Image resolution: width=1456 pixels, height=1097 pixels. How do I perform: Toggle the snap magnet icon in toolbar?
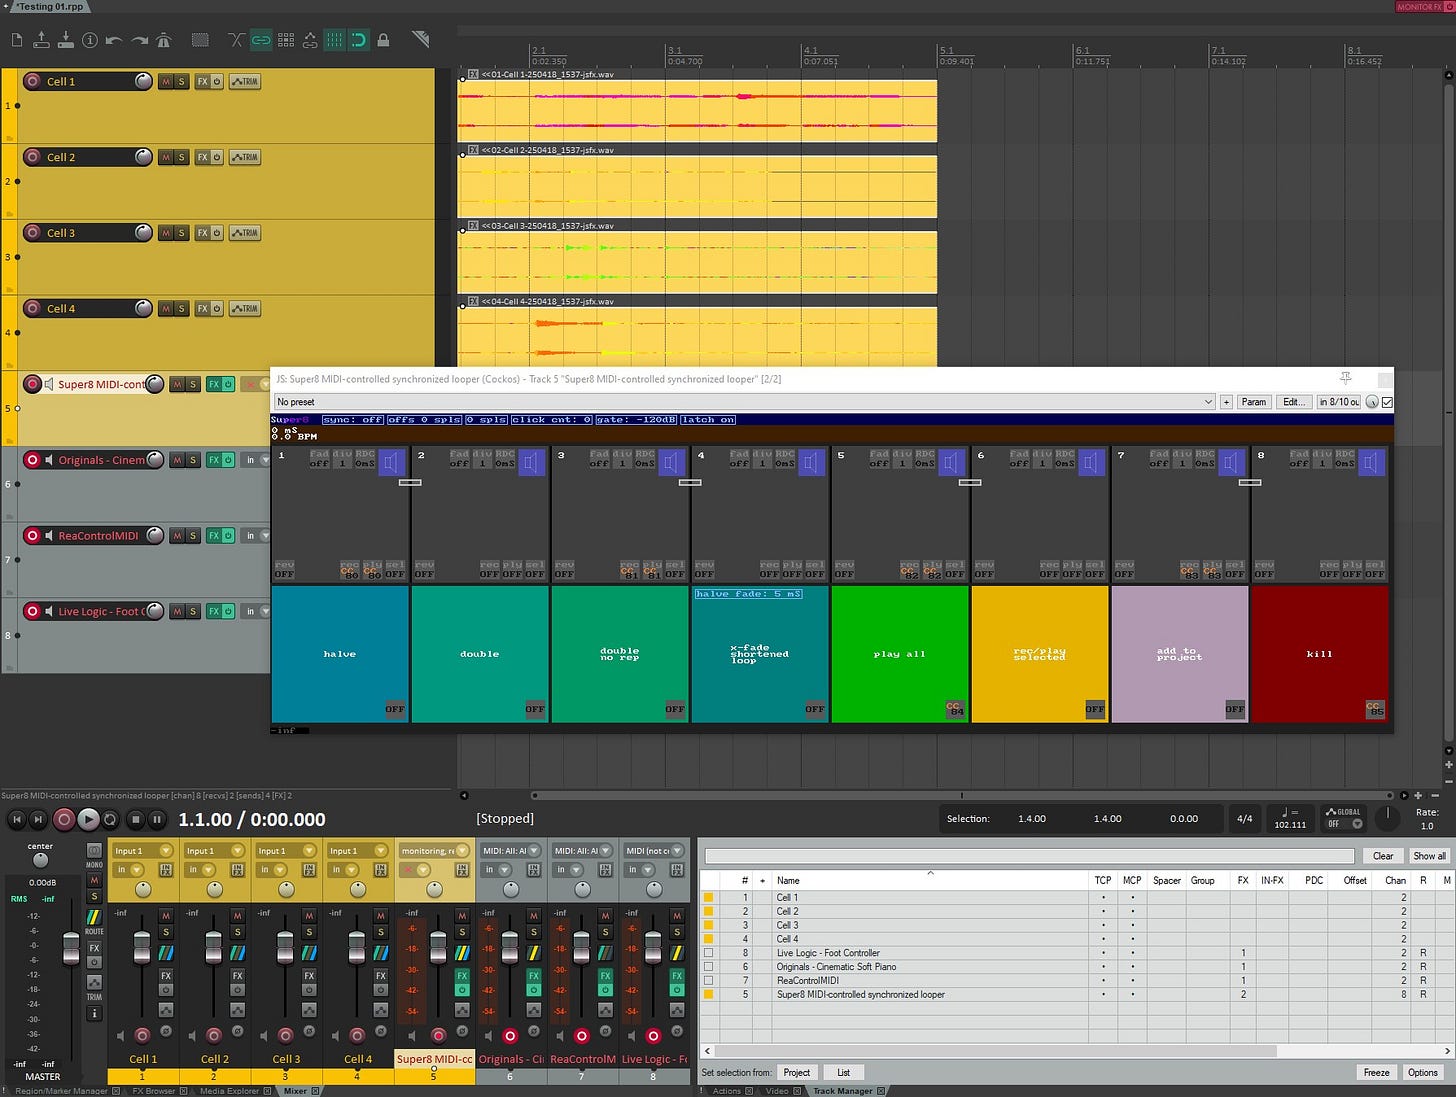click(358, 40)
